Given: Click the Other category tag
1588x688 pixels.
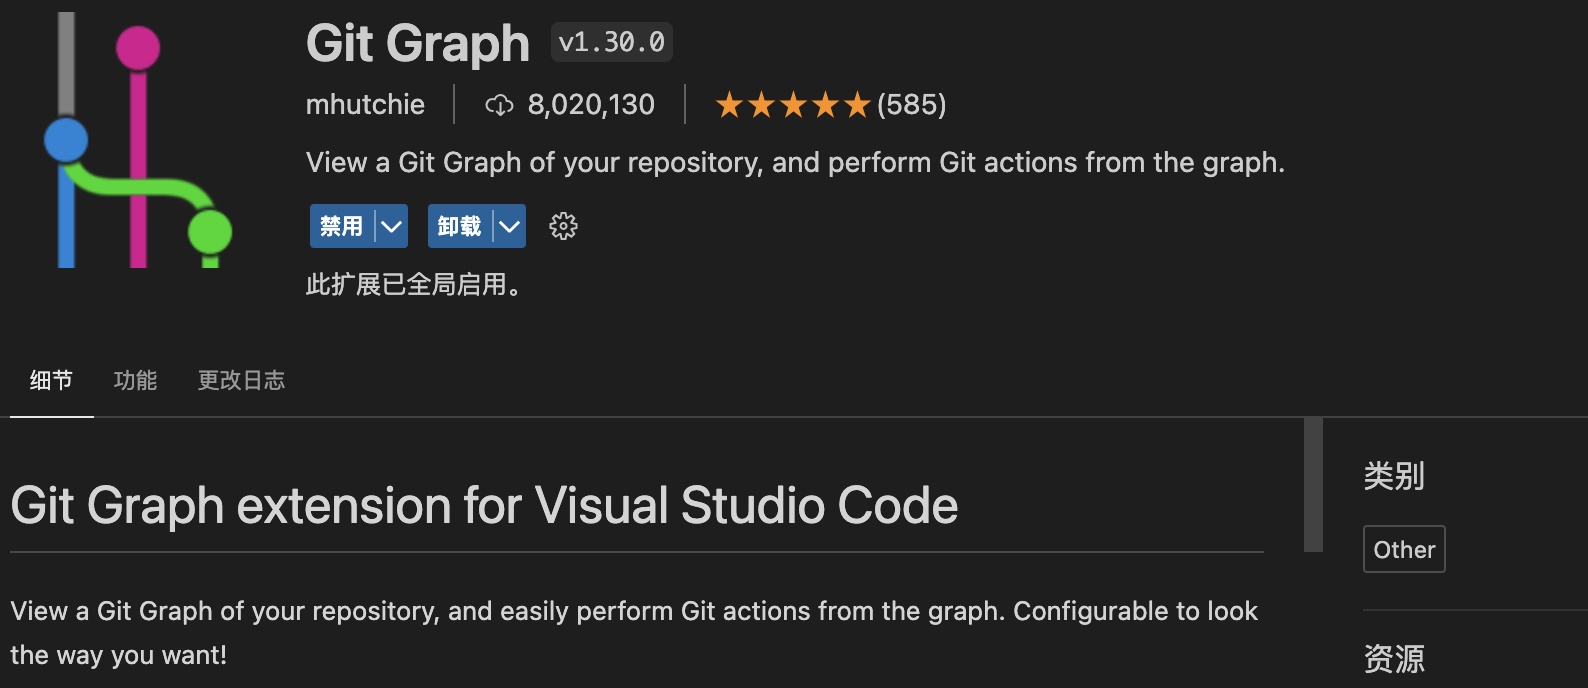Looking at the screenshot, I should [1404, 549].
